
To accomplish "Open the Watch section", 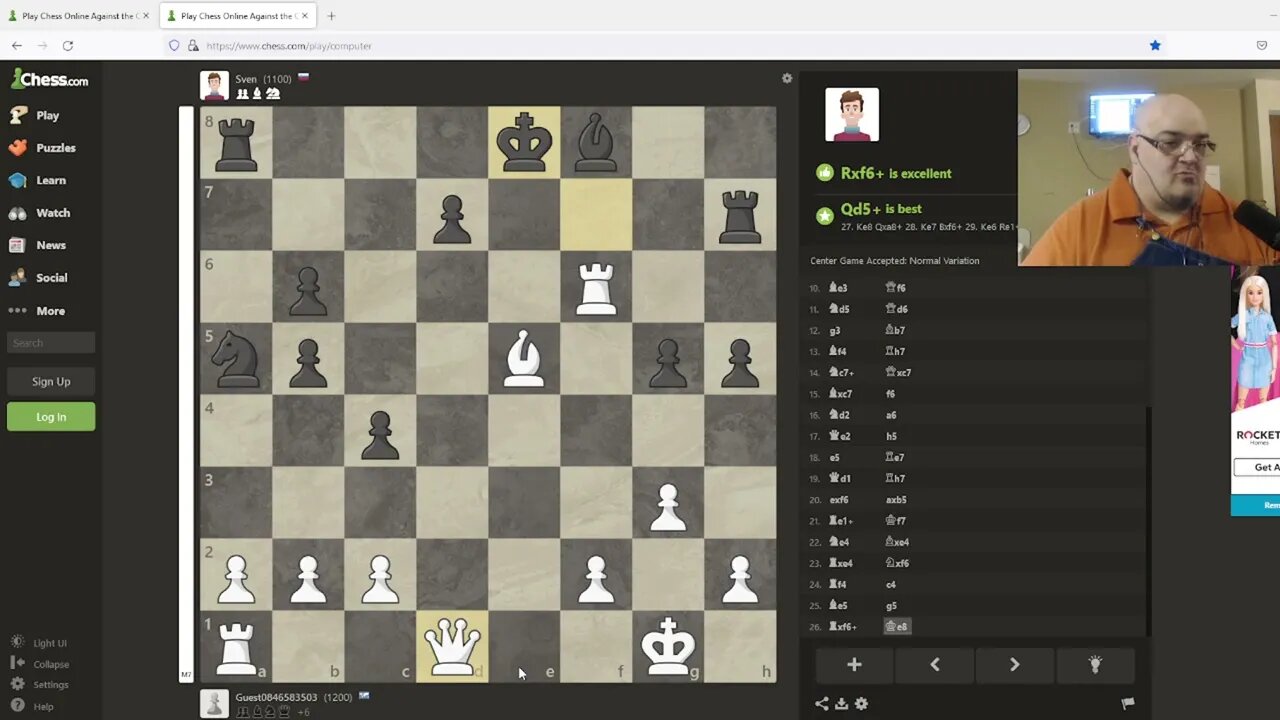I will pos(40,213).
